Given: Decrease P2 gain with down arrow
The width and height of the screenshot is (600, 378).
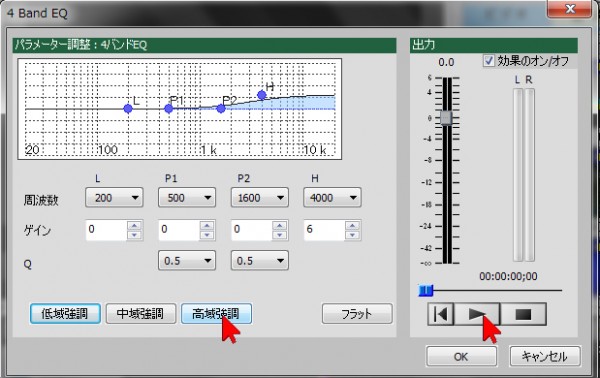Looking at the screenshot, I should coord(280,235).
